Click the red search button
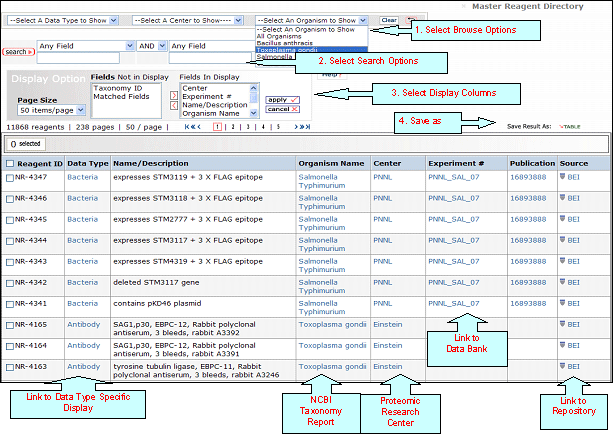614x434 pixels. pyautogui.click(x=17, y=51)
